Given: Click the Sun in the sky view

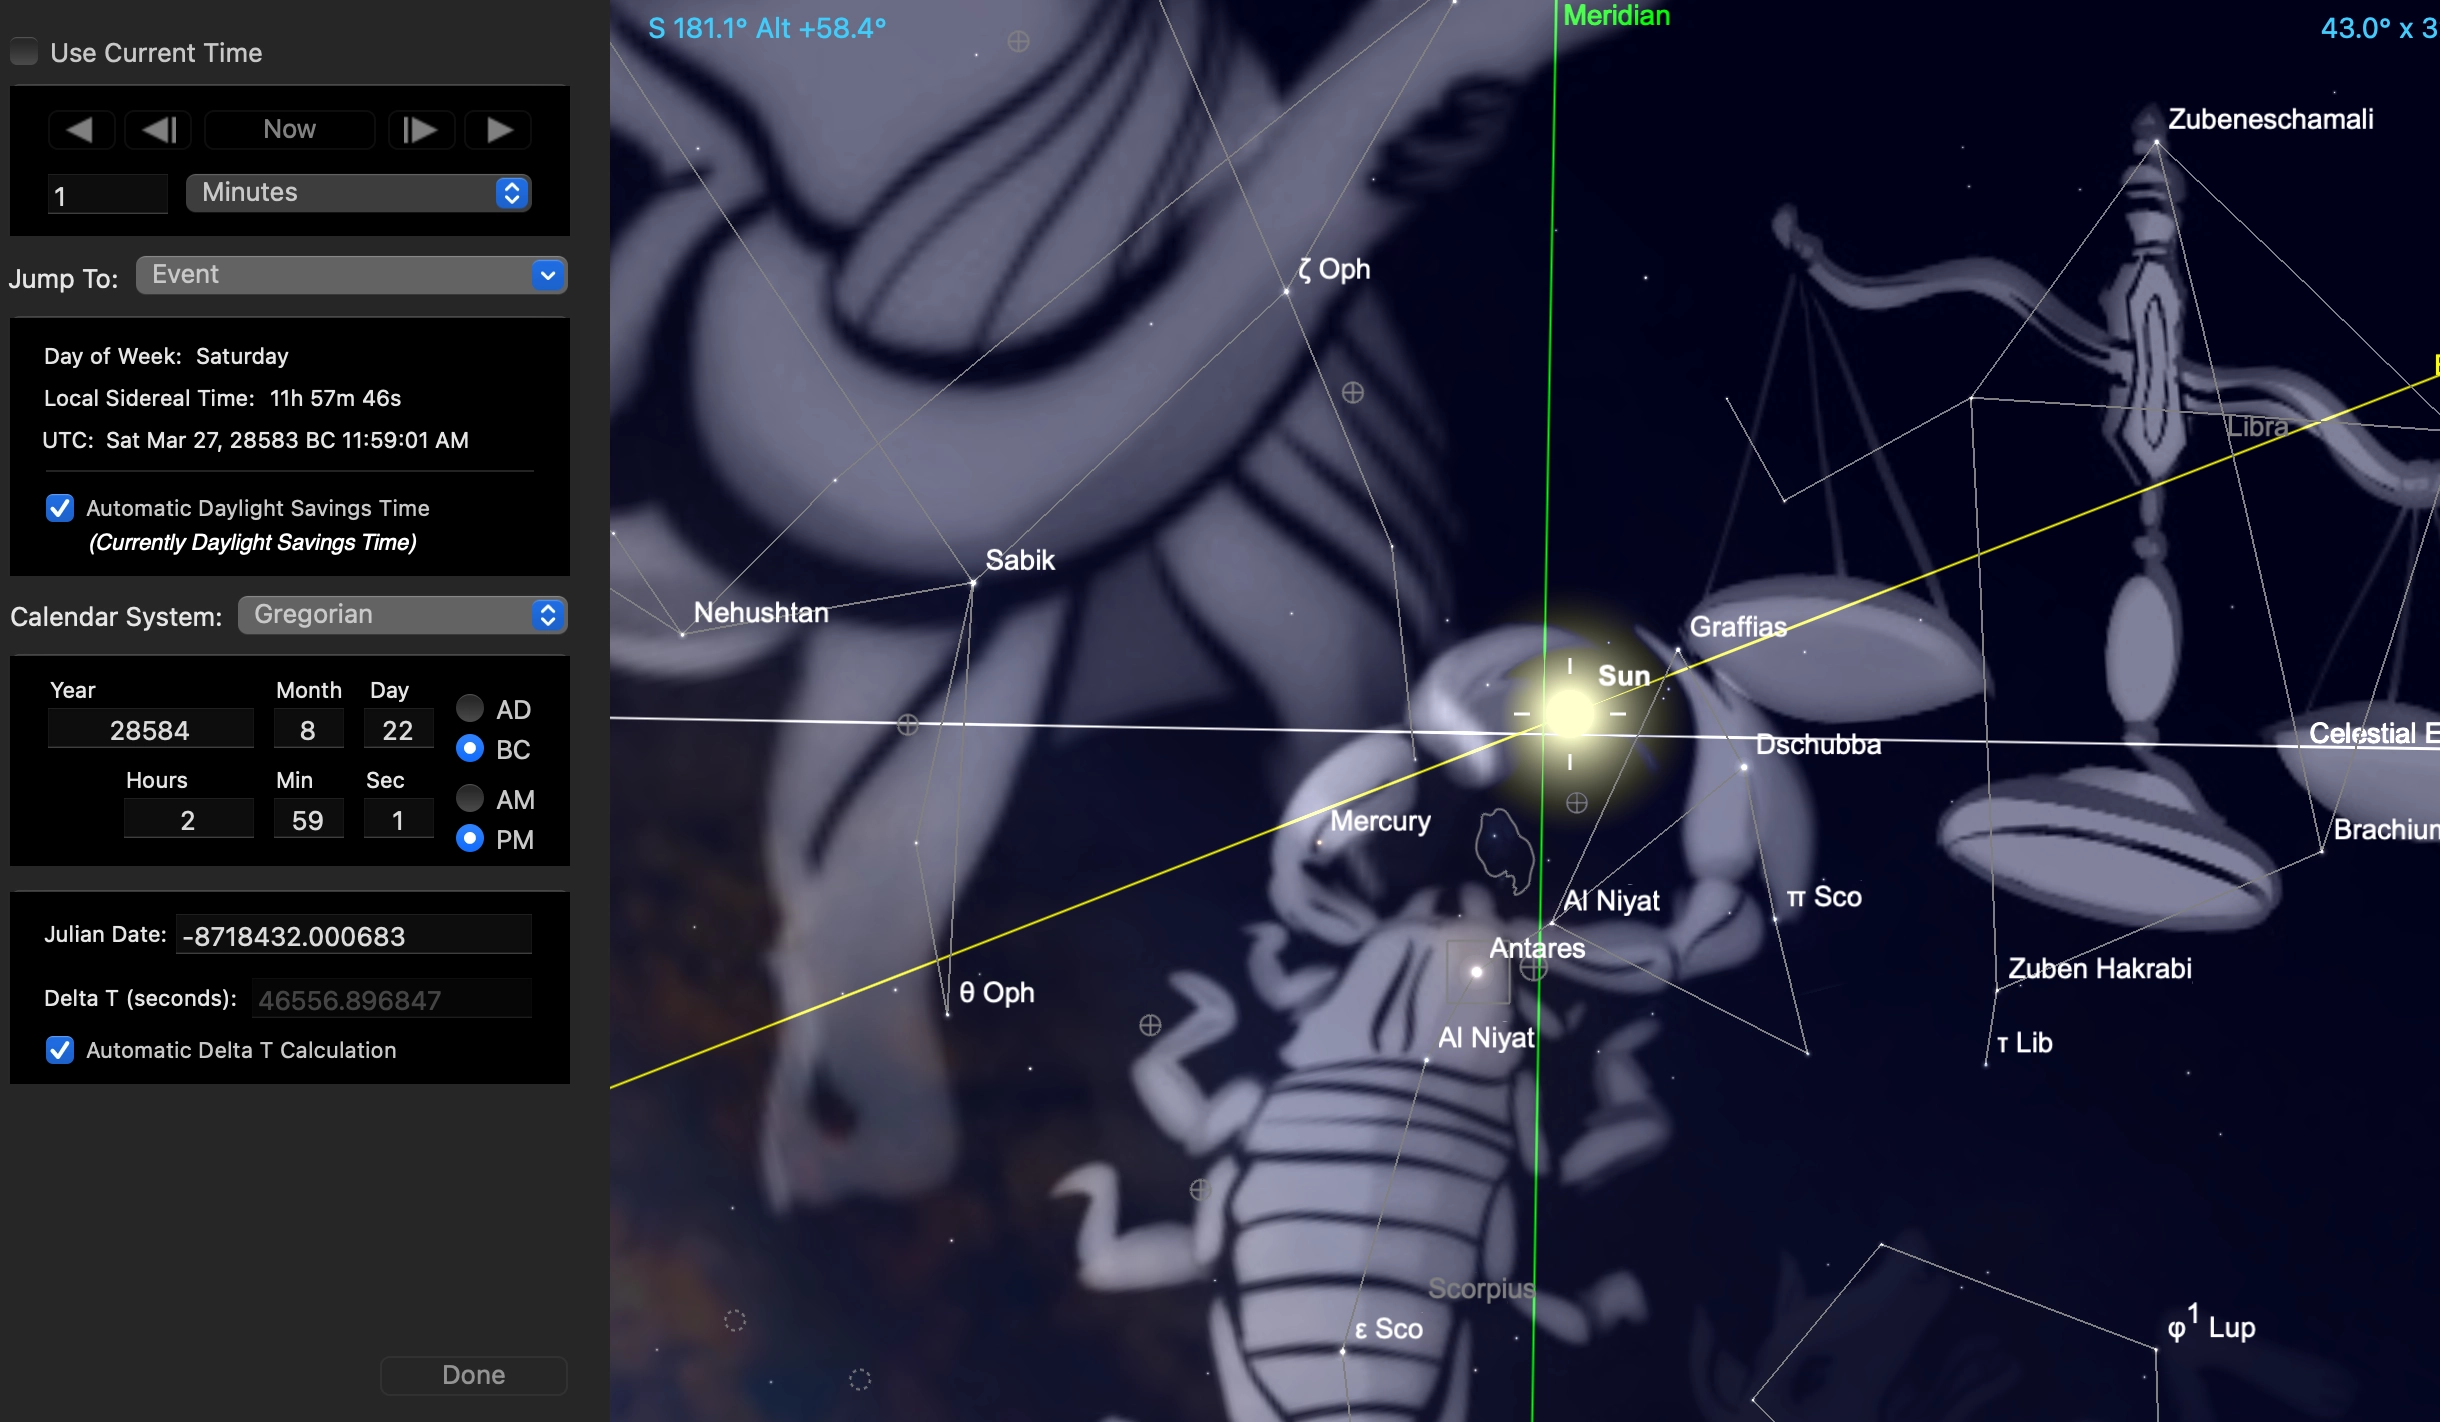Looking at the screenshot, I should tap(1569, 714).
